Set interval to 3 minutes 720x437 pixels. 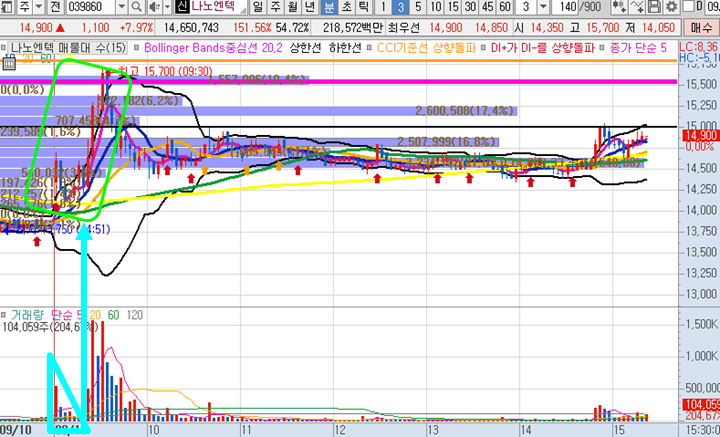(401, 7)
